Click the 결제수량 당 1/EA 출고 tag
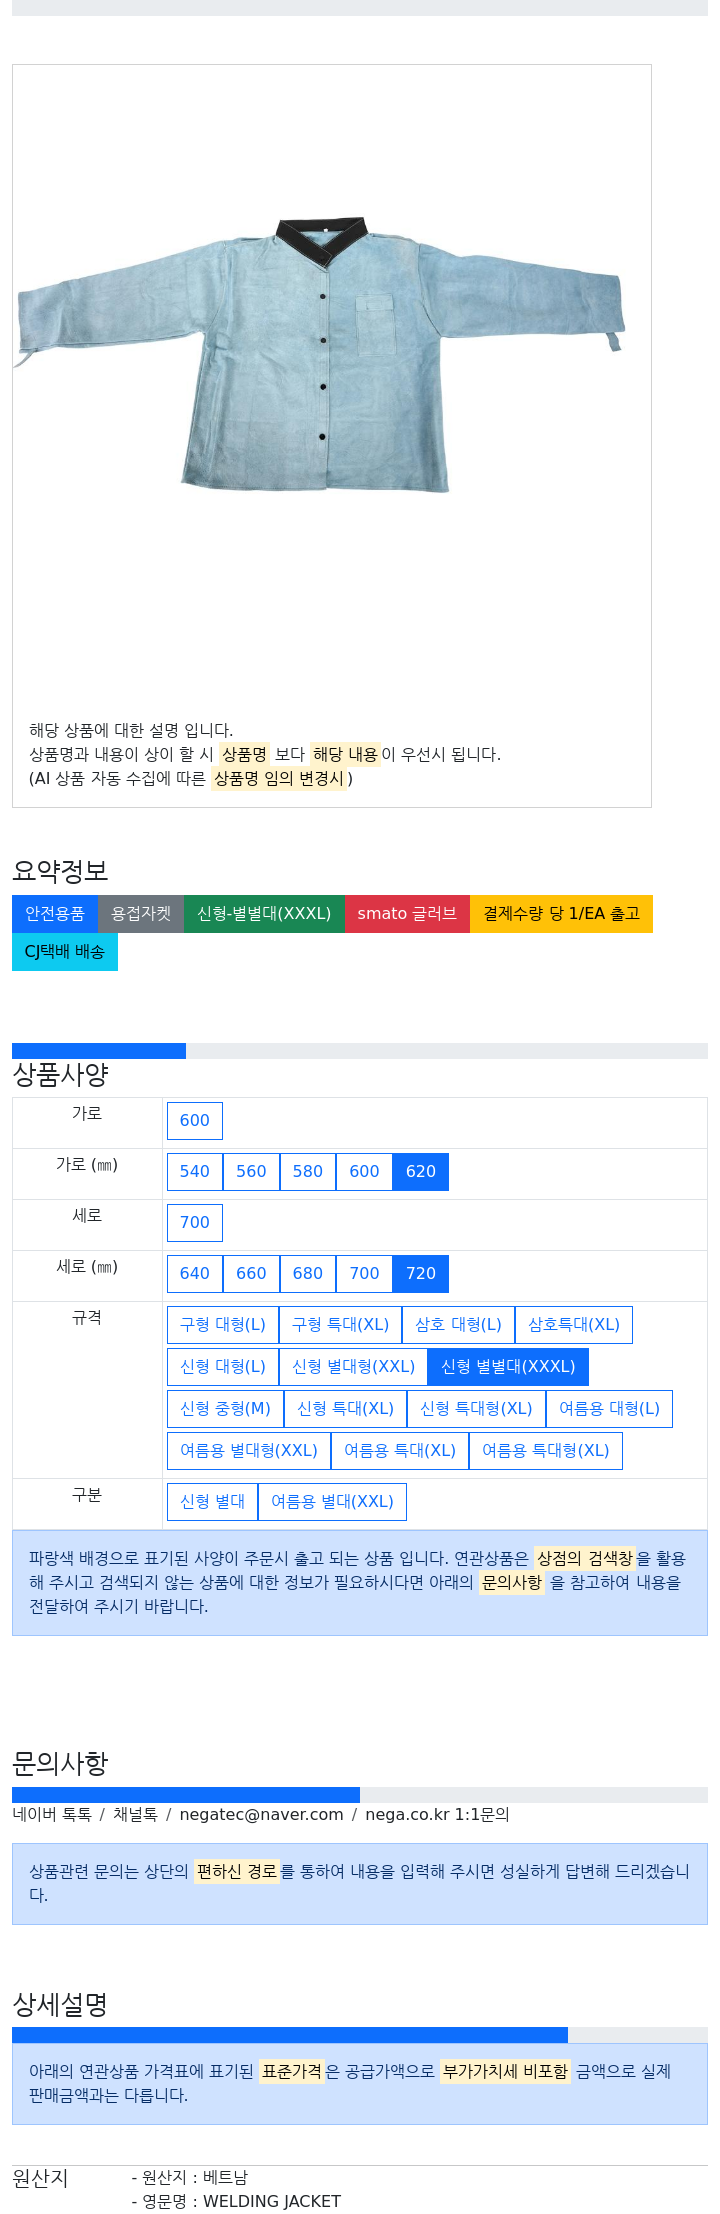This screenshot has height=2214, width=720. coord(561,914)
